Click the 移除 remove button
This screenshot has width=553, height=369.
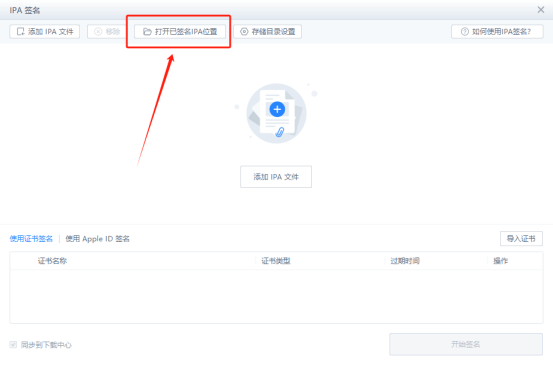[x=107, y=31]
